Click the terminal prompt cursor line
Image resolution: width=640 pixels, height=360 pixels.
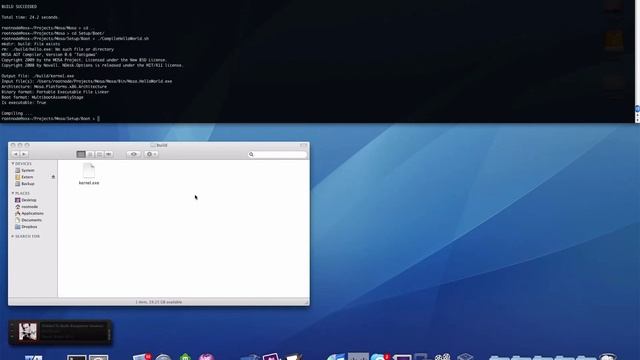tap(50, 119)
